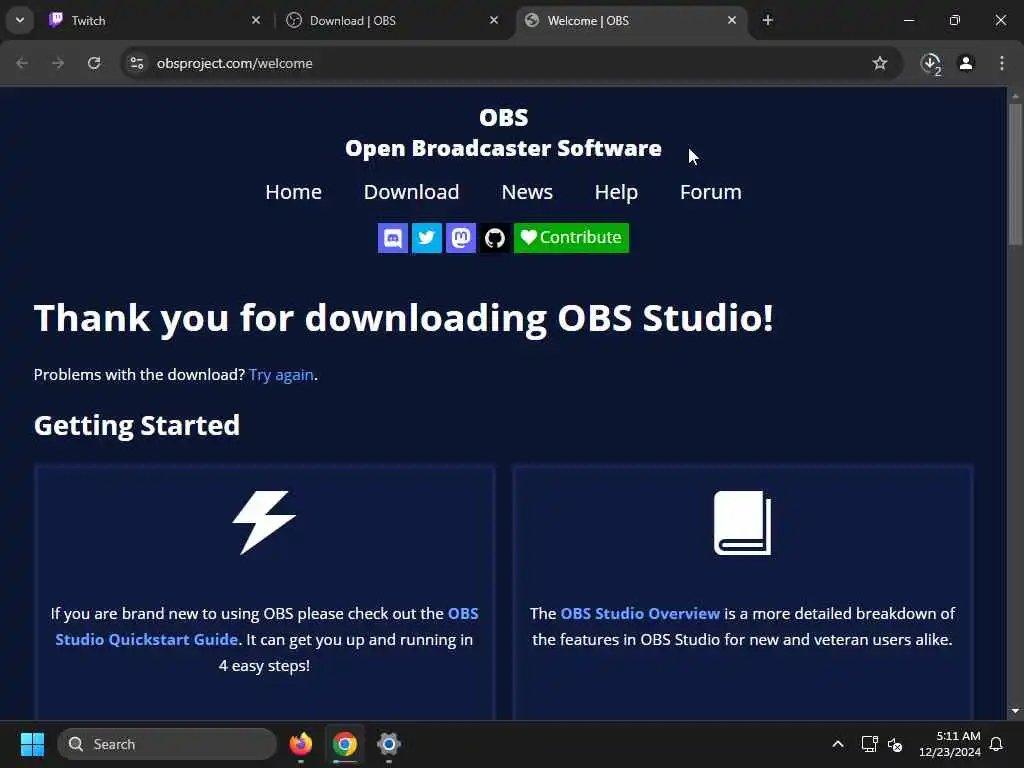Click the green Contribute button
The height and width of the screenshot is (768, 1024).
[x=571, y=238]
